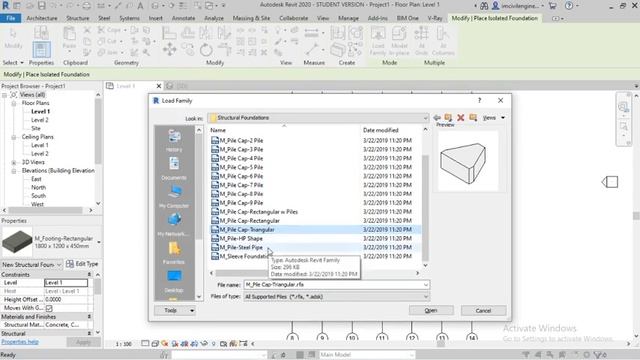Open the File name dropdown arrow
Screen dimensions: 640x360
tap(426, 284)
